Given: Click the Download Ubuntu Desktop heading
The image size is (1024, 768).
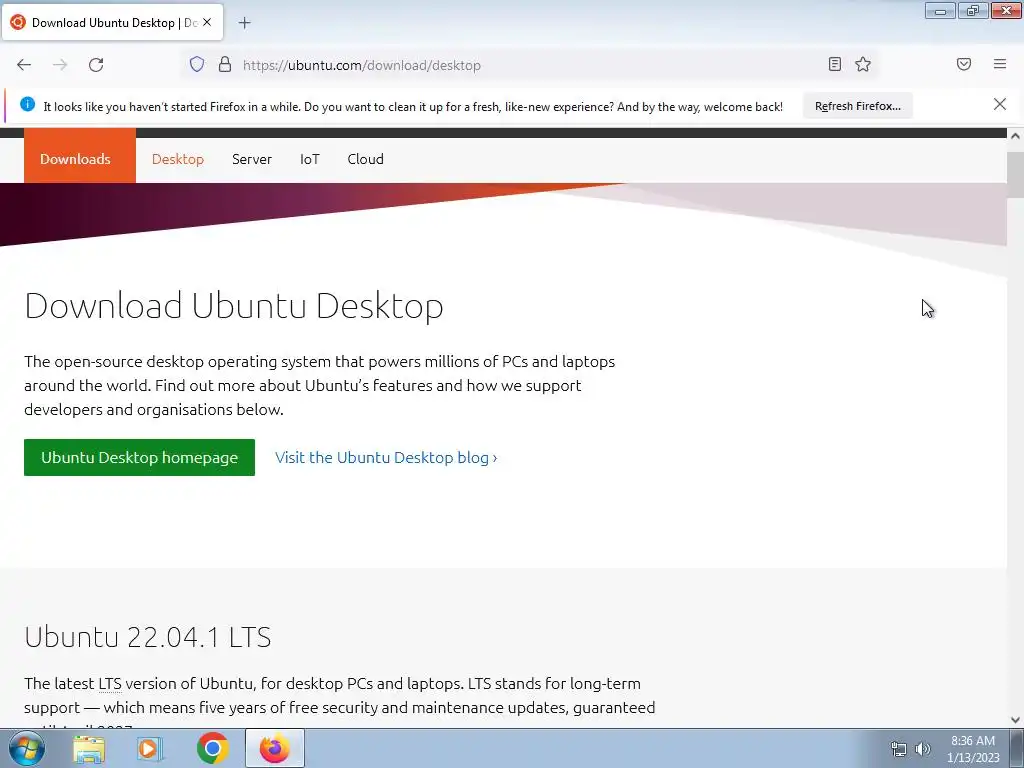Looking at the screenshot, I should (234, 306).
